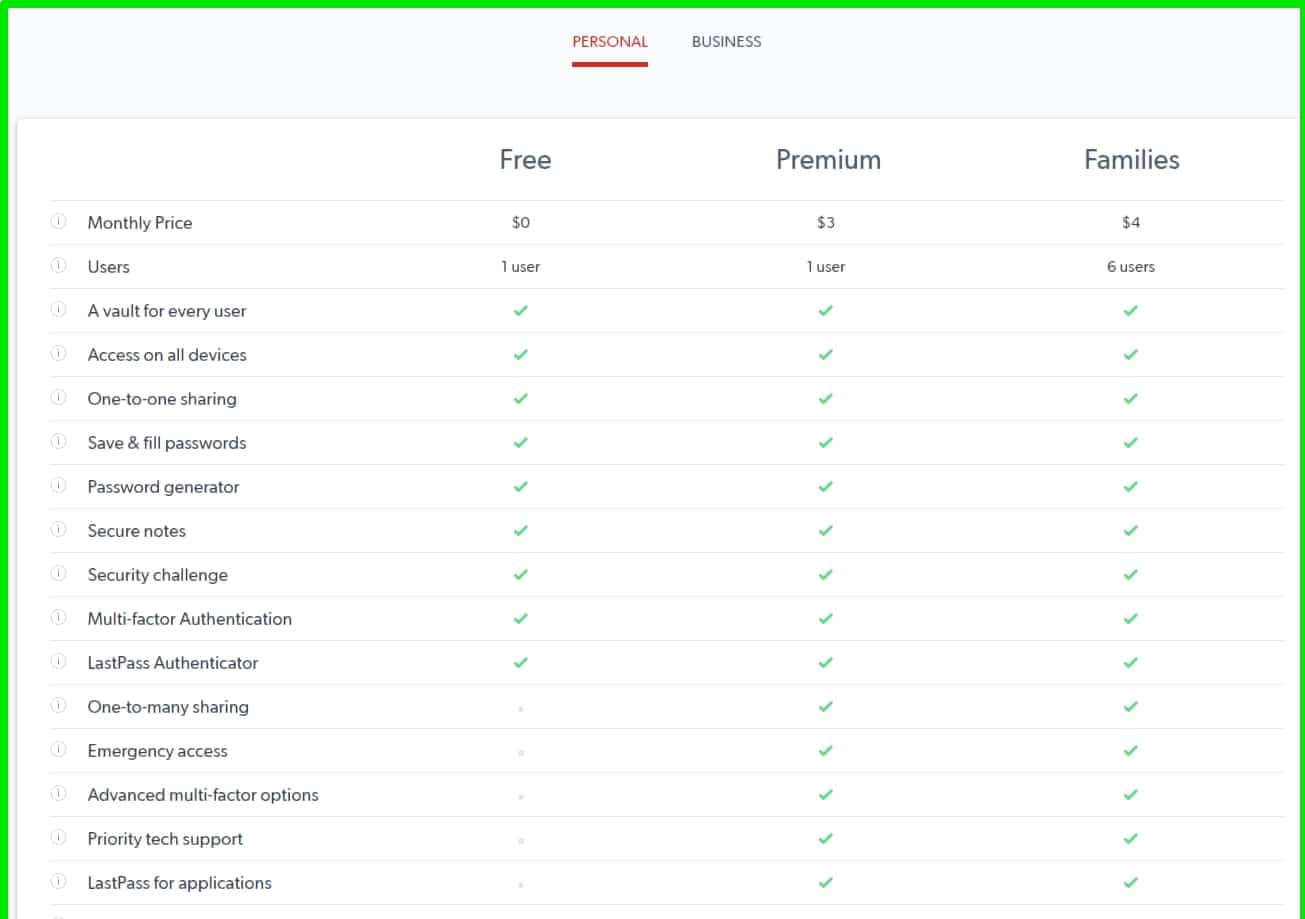The height and width of the screenshot is (919, 1305).
Task: Click info icon beside One-to-one sharing
Action: click(x=58, y=397)
